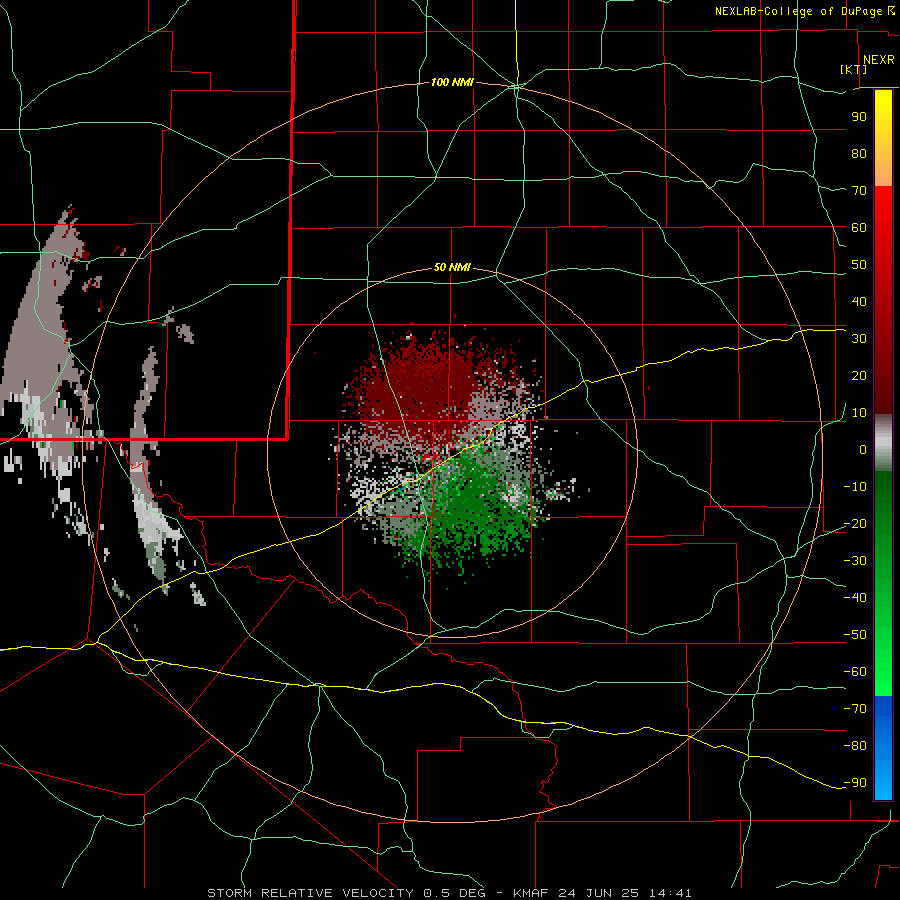The width and height of the screenshot is (900, 900).
Task: Click the -60 scale value
Action: pos(855,672)
